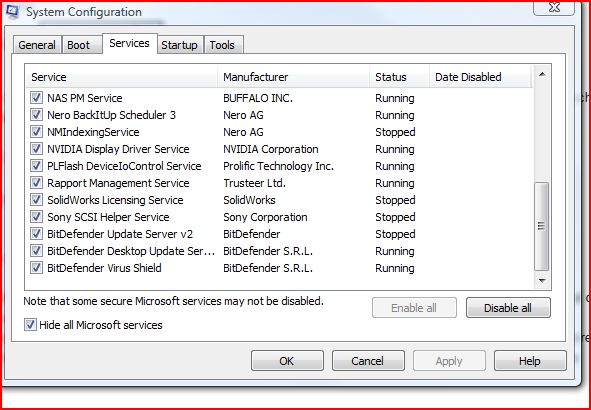Switch to the General tab
Screen dimensions: 591x410
tap(37, 45)
